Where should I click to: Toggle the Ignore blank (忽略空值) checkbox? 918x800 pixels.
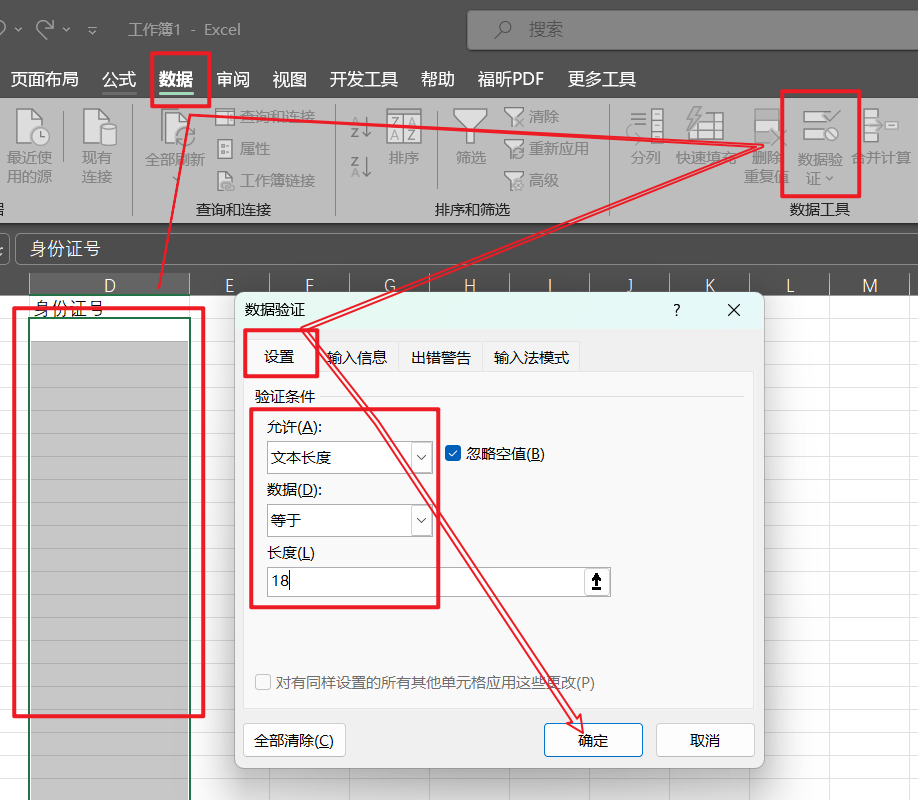click(x=453, y=453)
